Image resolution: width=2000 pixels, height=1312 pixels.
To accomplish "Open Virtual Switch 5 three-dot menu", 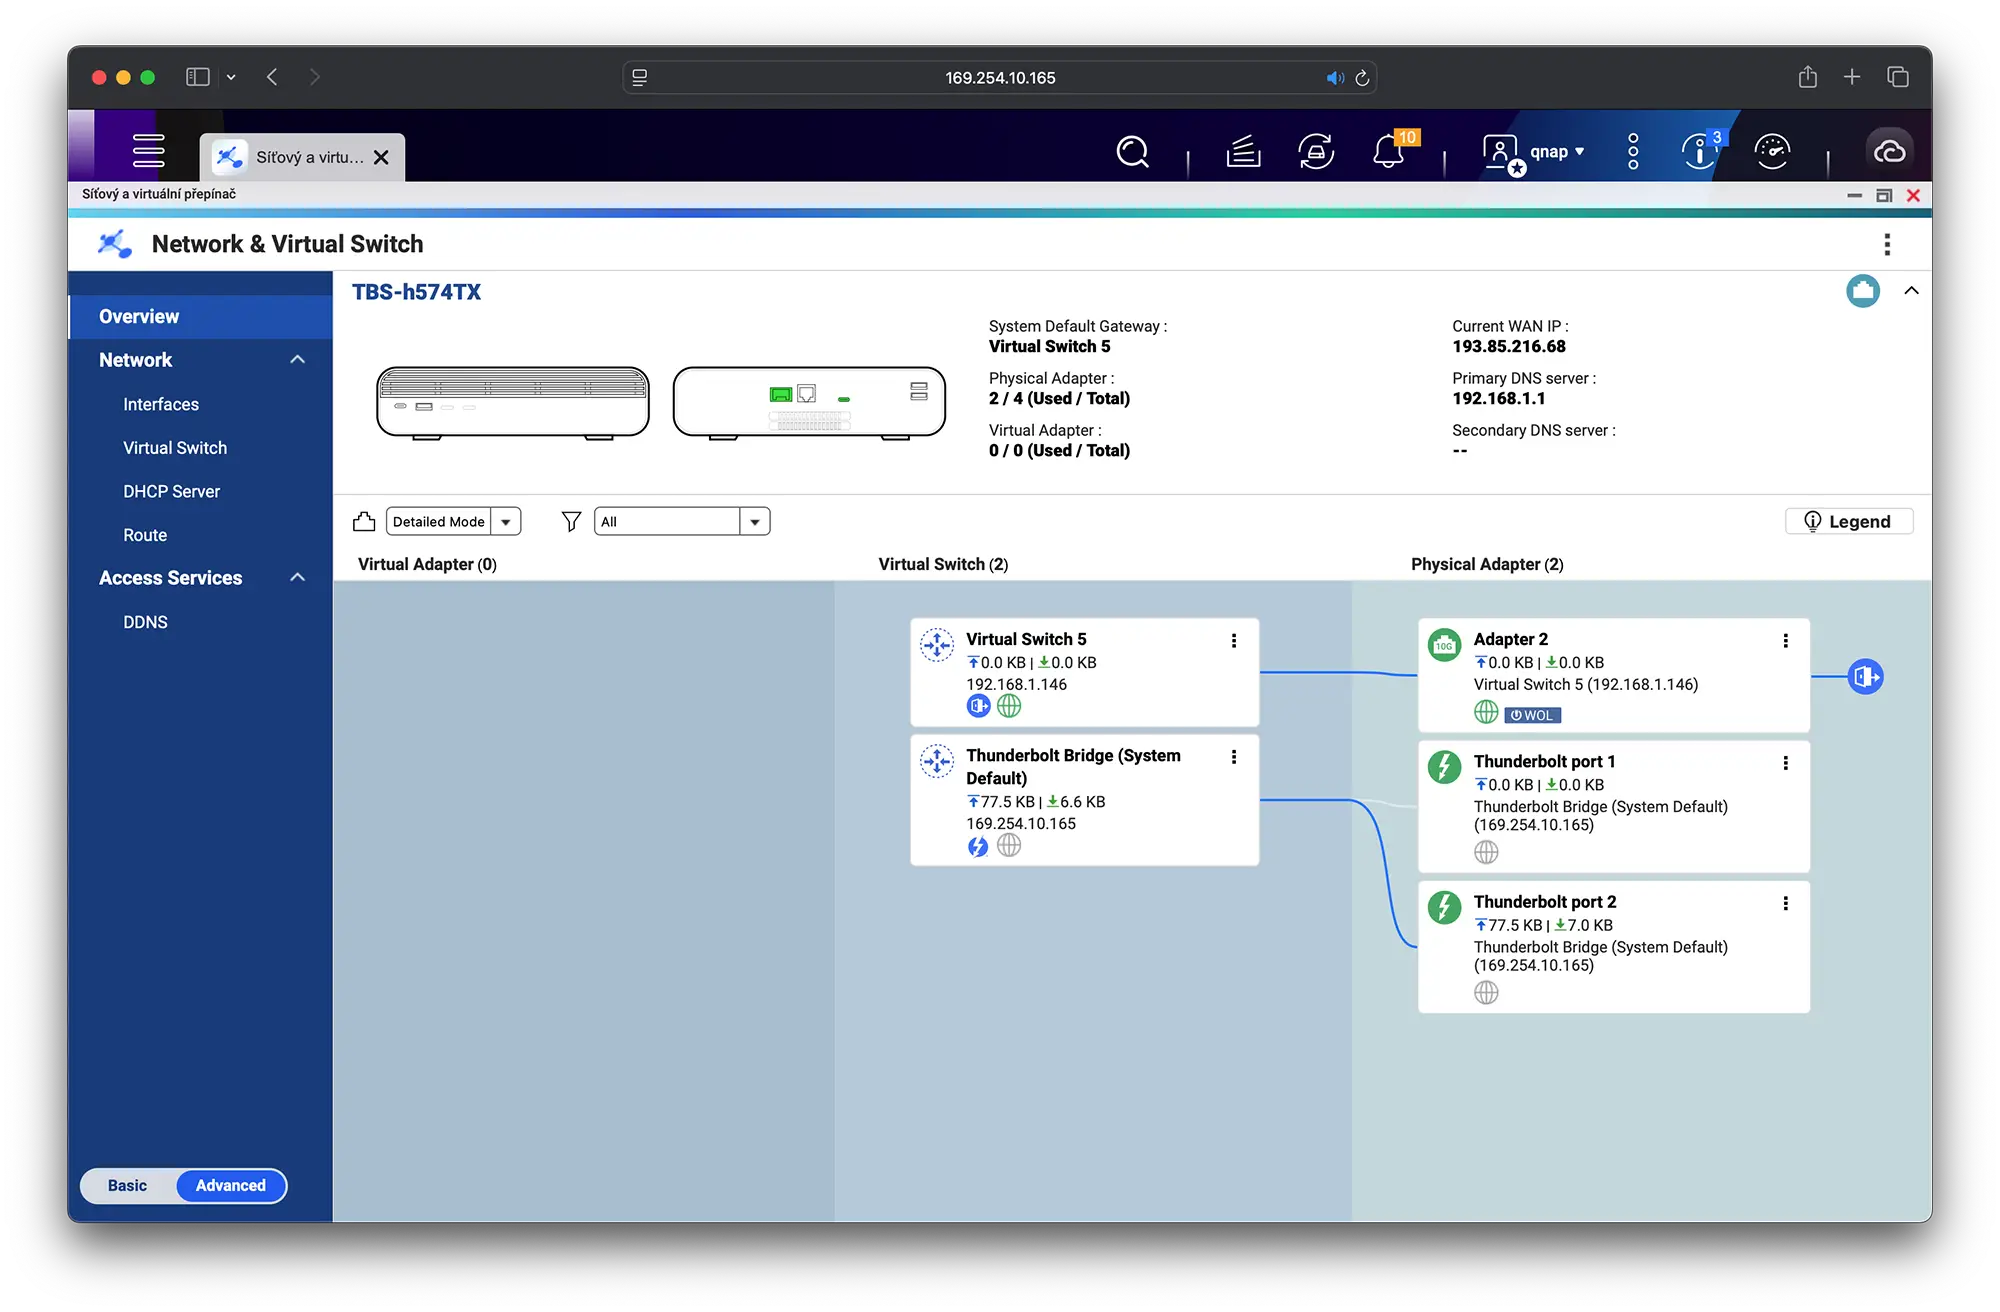I will [x=1234, y=641].
